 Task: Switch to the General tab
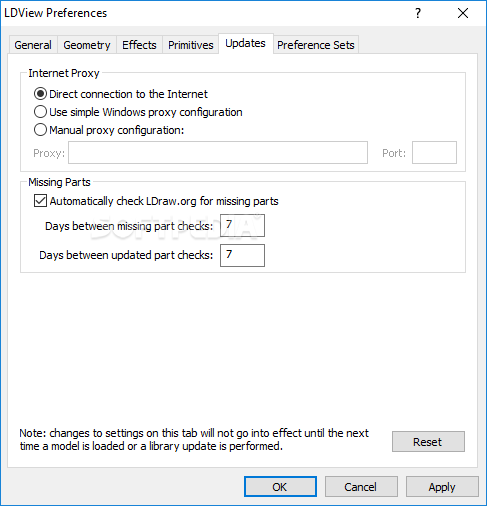click(x=33, y=45)
